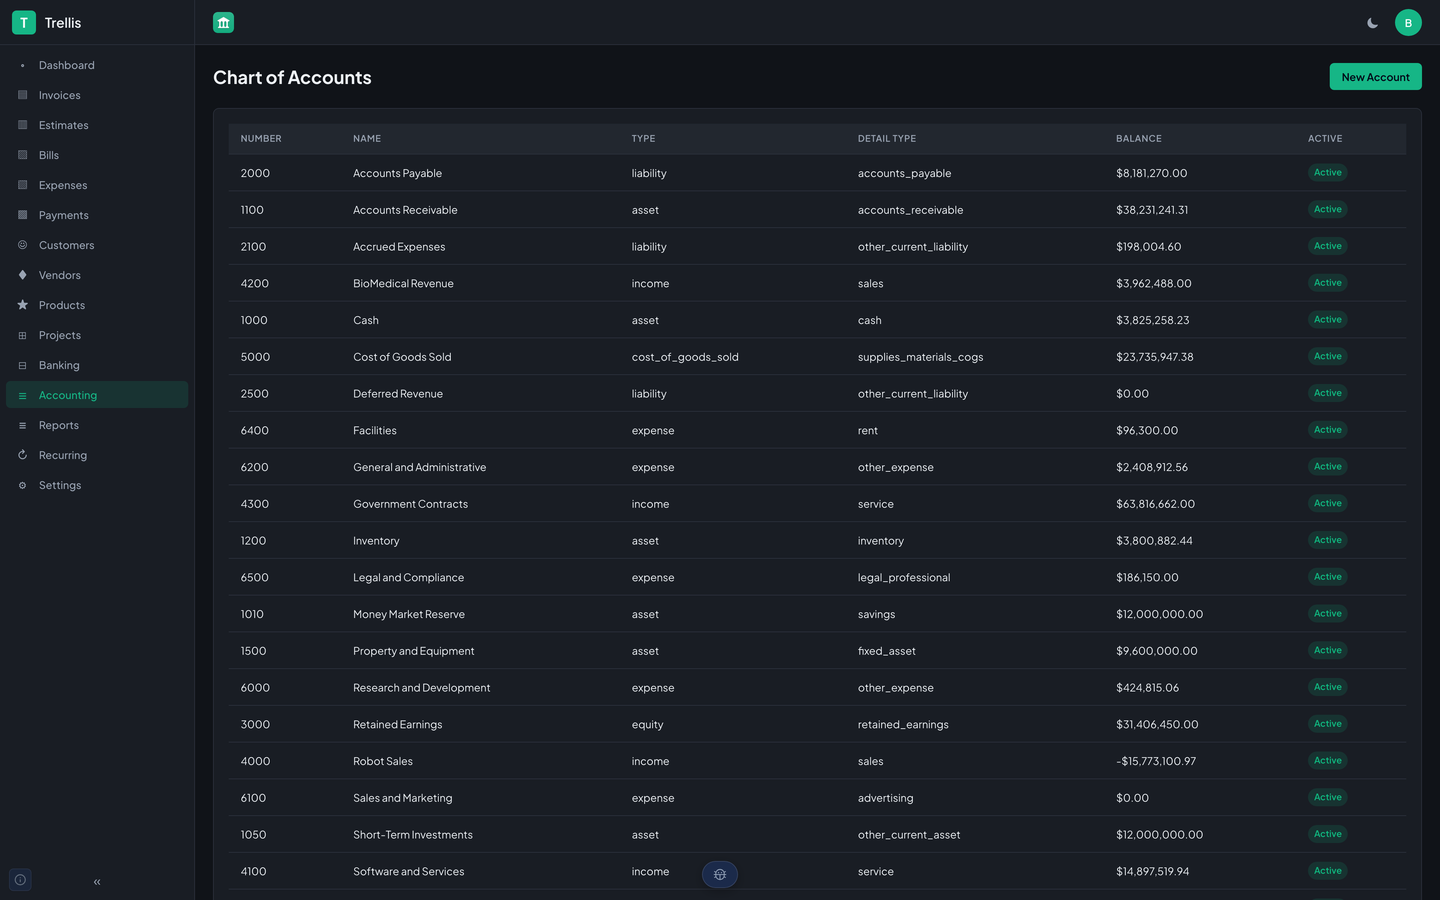Select the Deferred Revenue account
The image size is (1440, 900).
coord(398,394)
